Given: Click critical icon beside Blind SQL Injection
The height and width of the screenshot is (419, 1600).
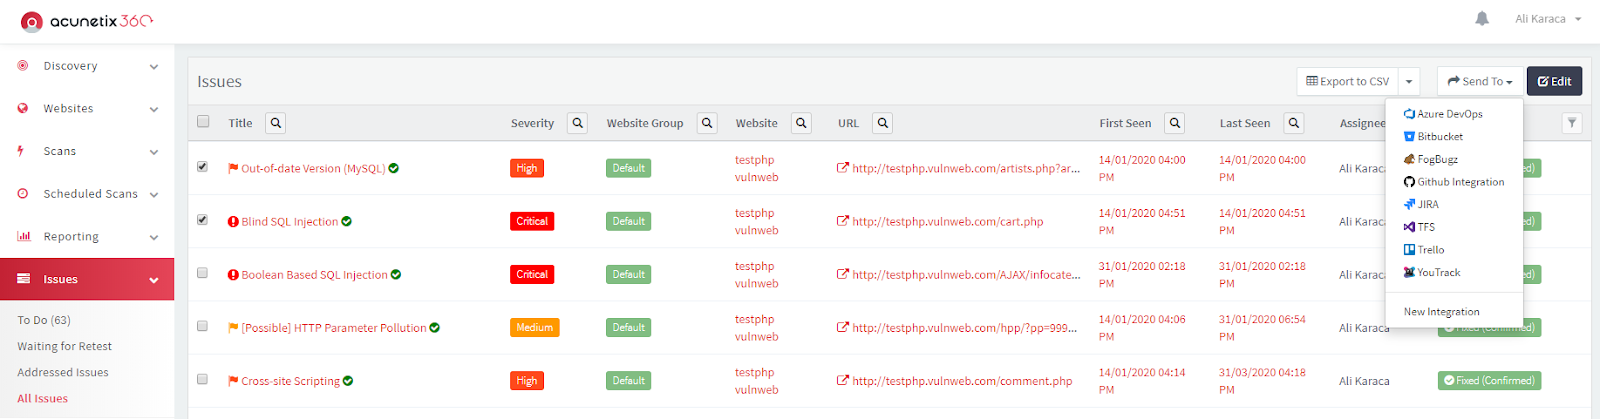Looking at the screenshot, I should pyautogui.click(x=233, y=222).
